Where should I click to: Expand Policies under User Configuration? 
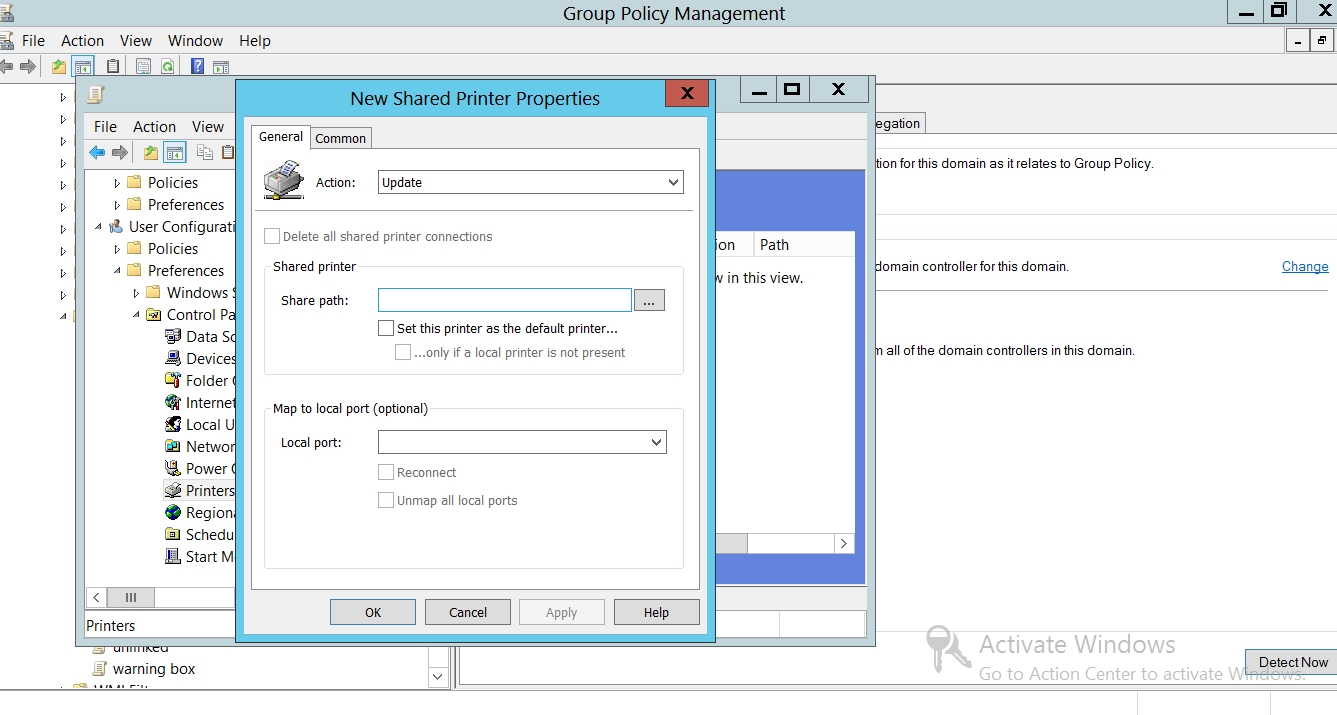[x=117, y=248]
